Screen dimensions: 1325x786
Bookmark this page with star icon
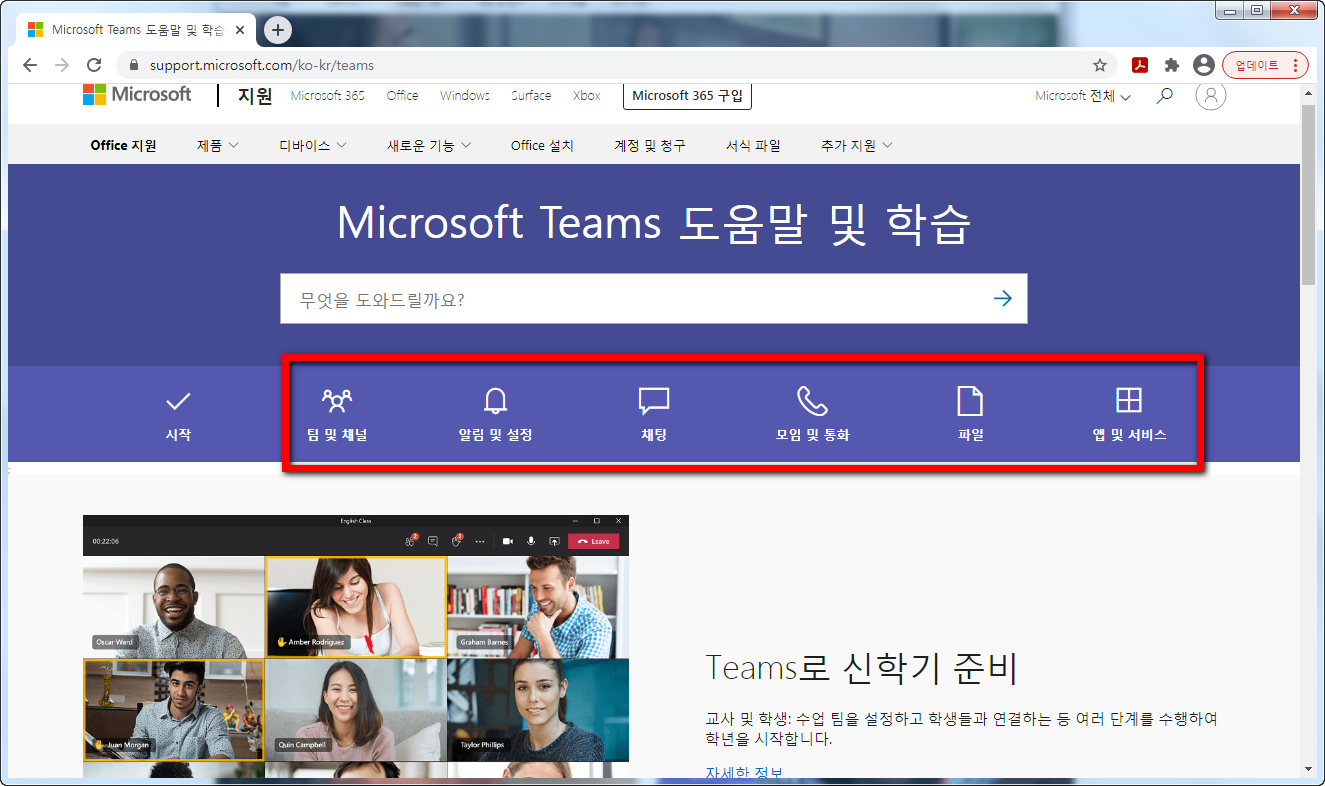[x=1100, y=65]
